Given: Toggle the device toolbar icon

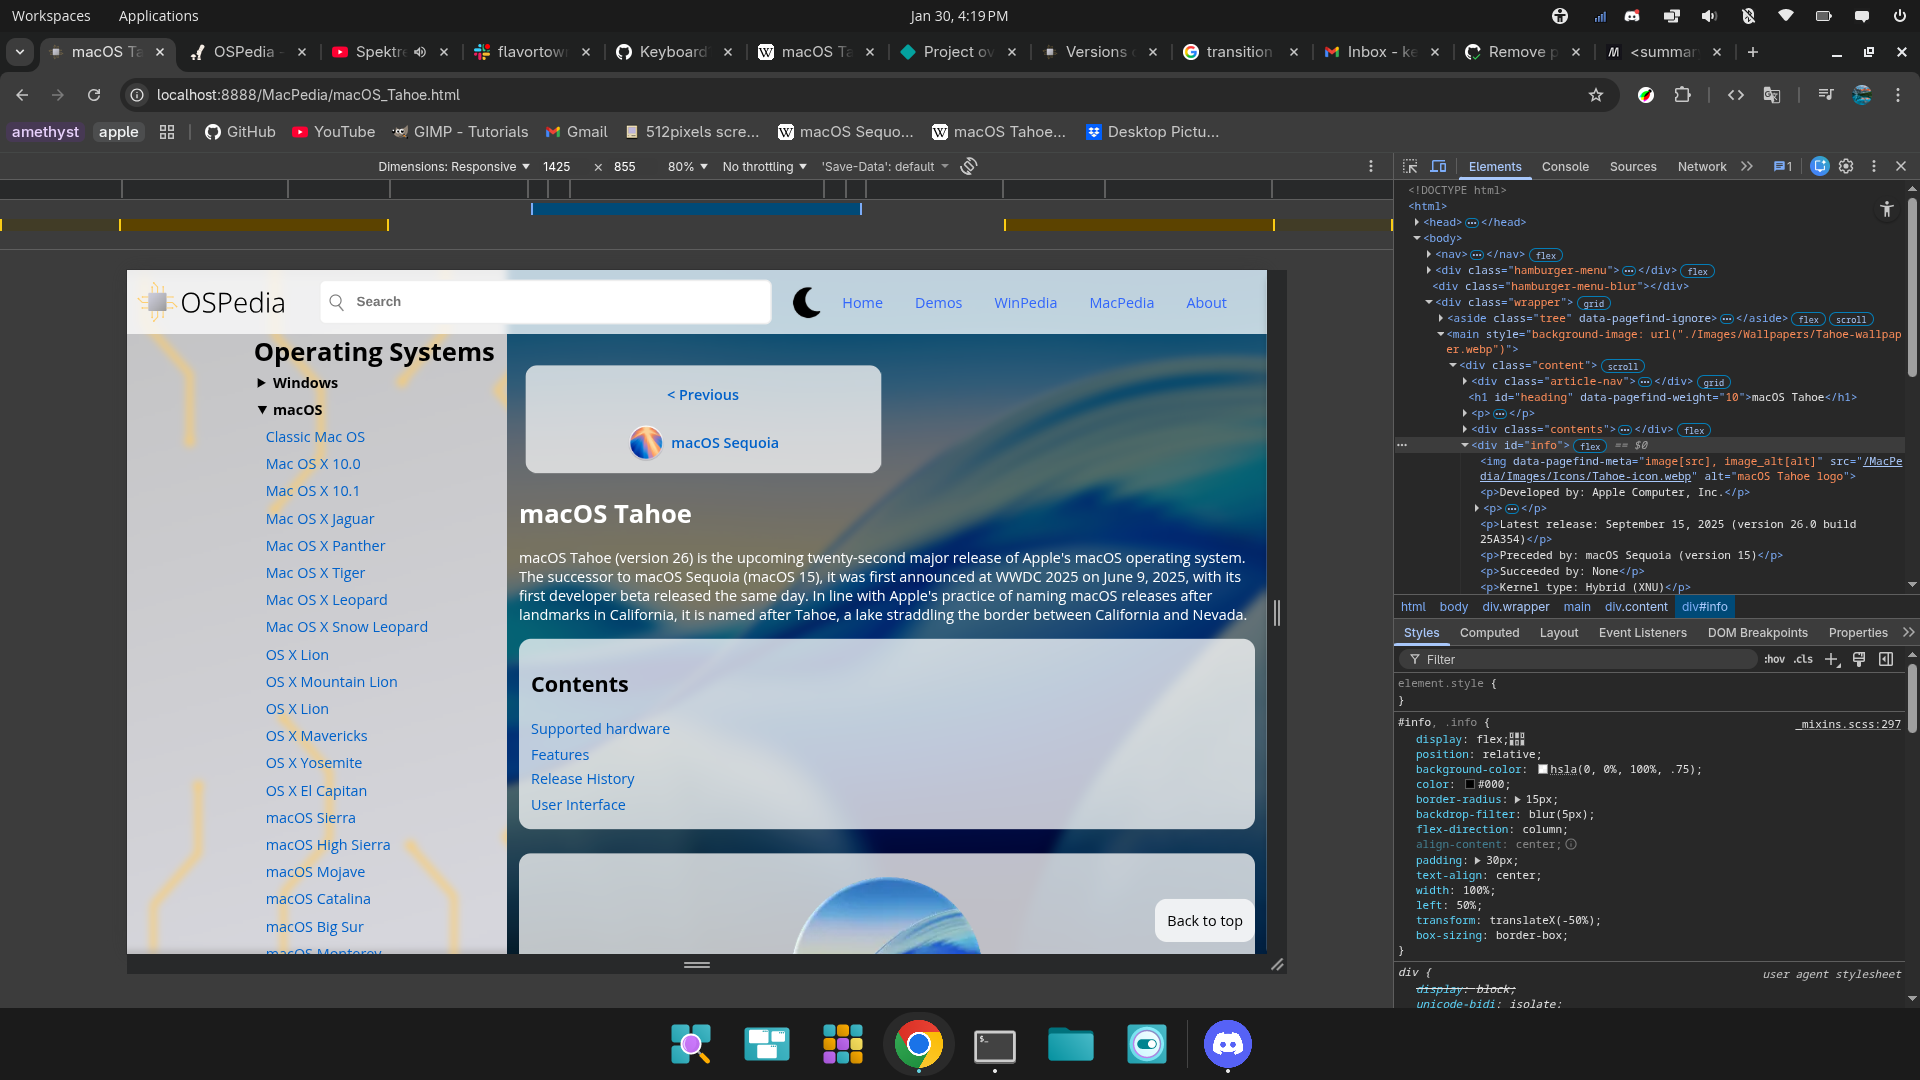Looking at the screenshot, I should click(1438, 166).
